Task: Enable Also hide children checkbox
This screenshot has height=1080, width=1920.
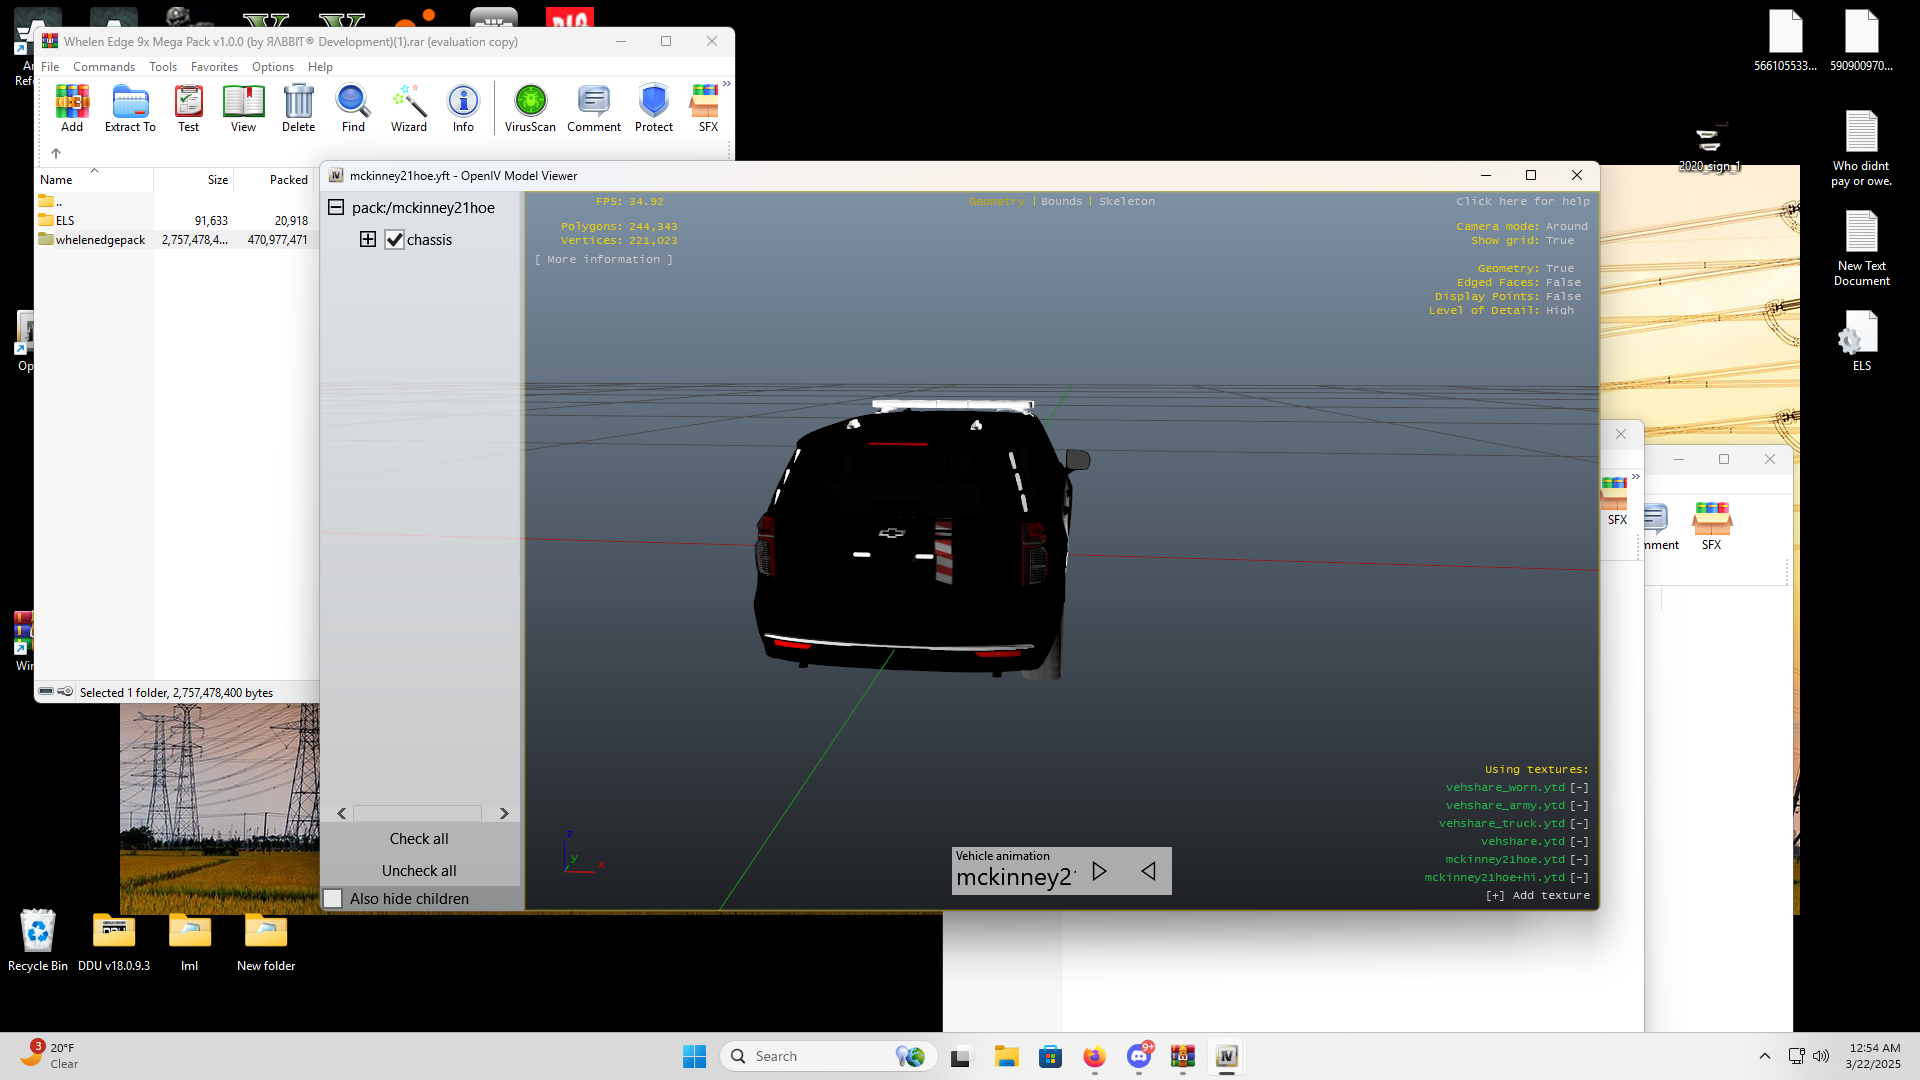Action: (333, 898)
